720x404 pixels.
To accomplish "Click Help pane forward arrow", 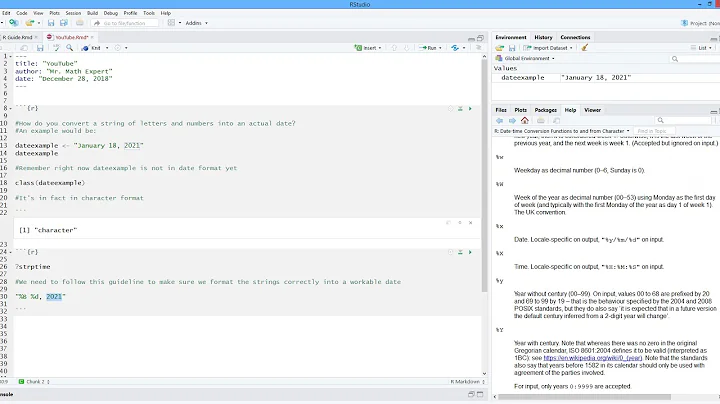I will click(512, 120).
